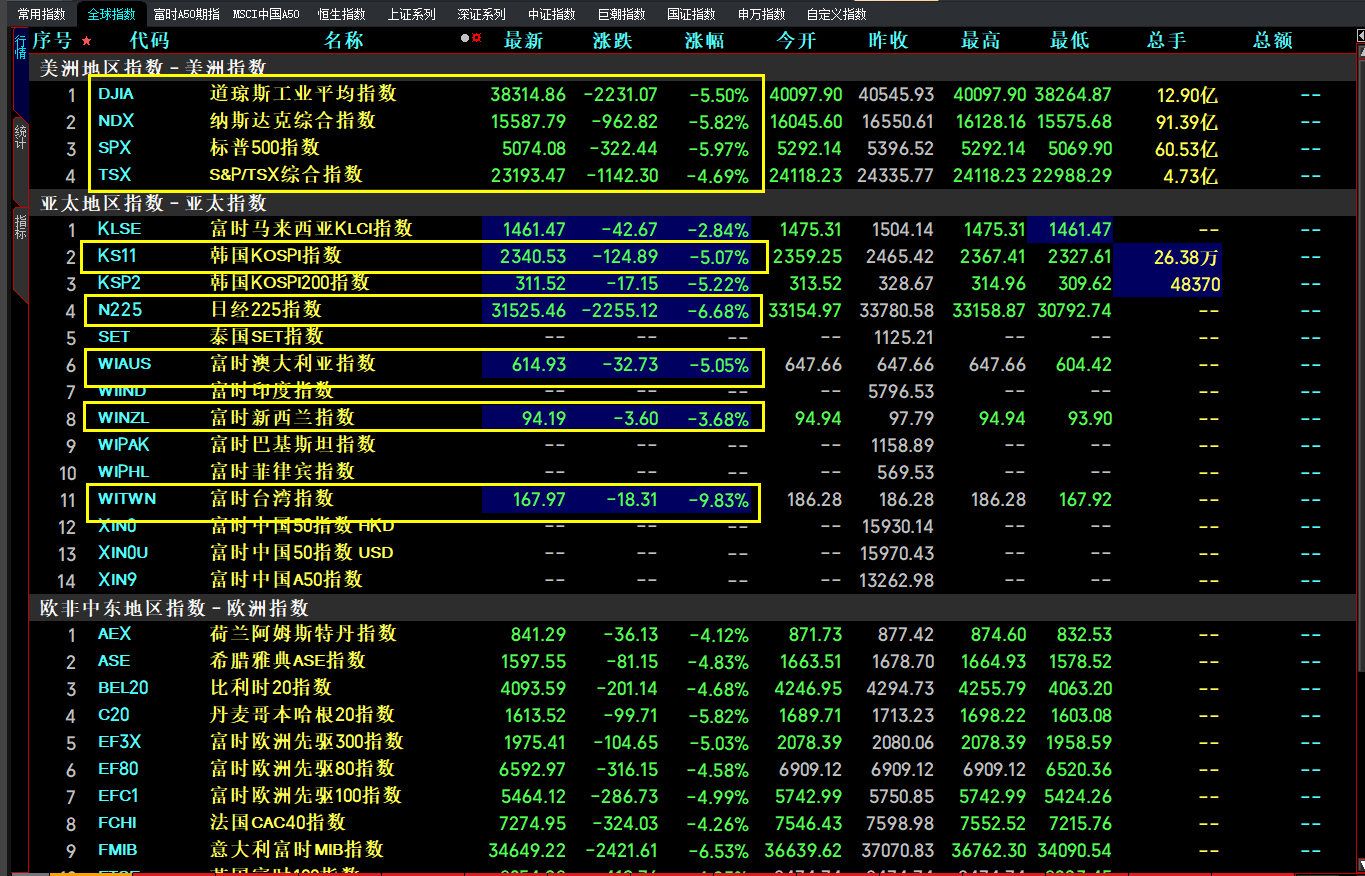Sort by the 涨跌 column header
This screenshot has width=1365, height=876.
(612, 41)
